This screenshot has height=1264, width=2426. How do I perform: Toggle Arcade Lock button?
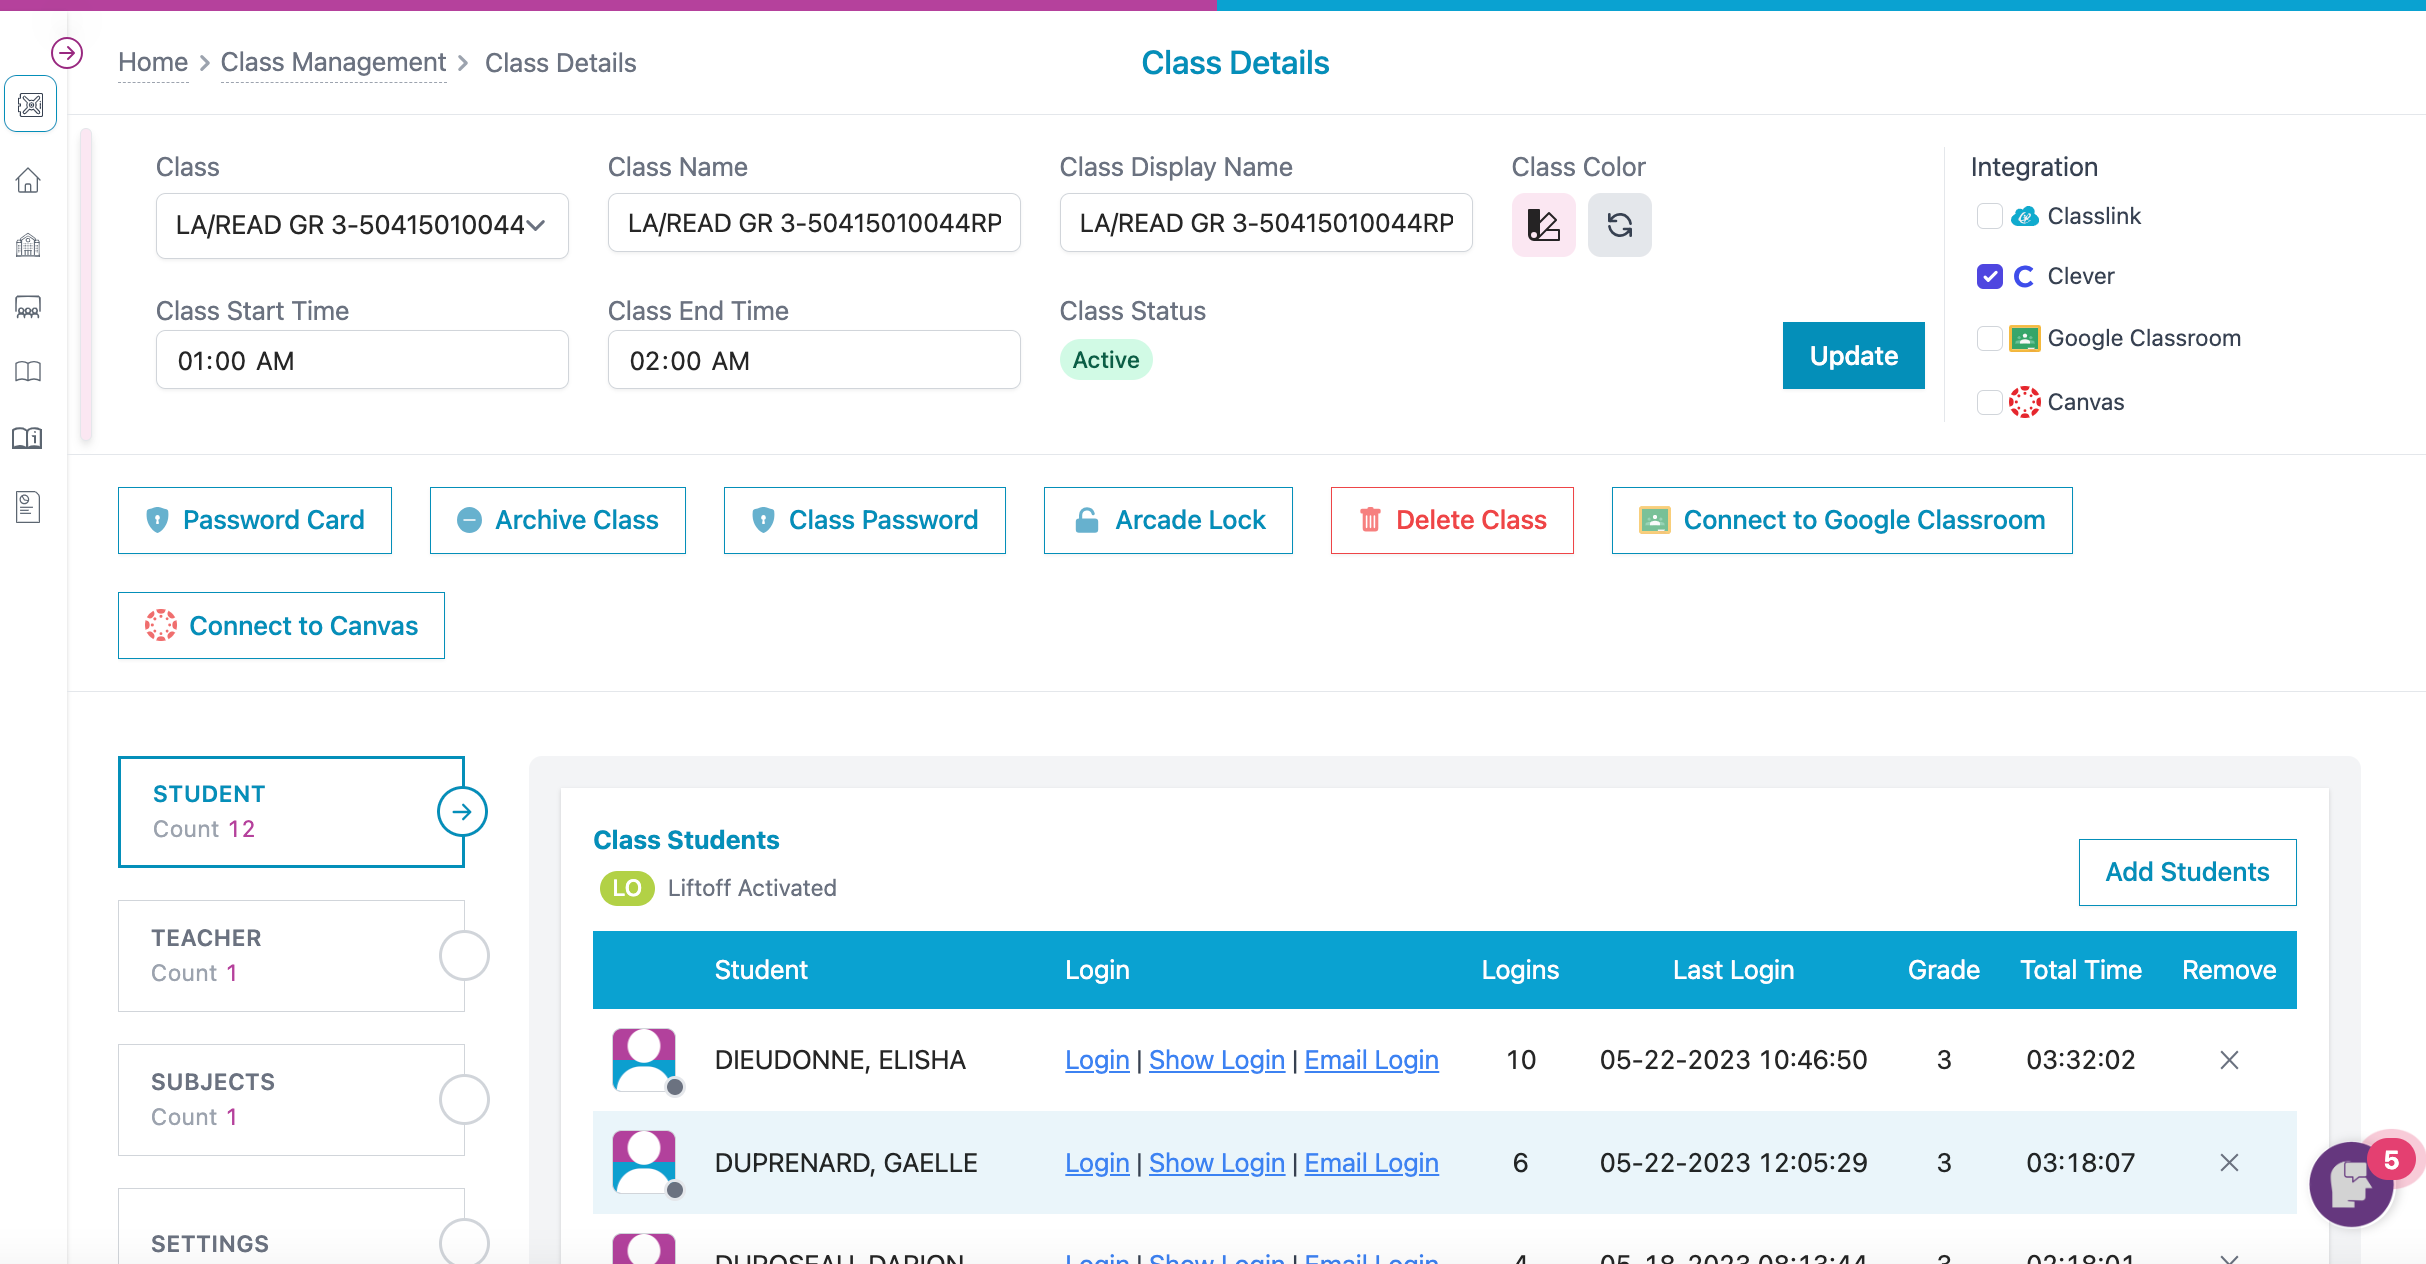click(1168, 520)
